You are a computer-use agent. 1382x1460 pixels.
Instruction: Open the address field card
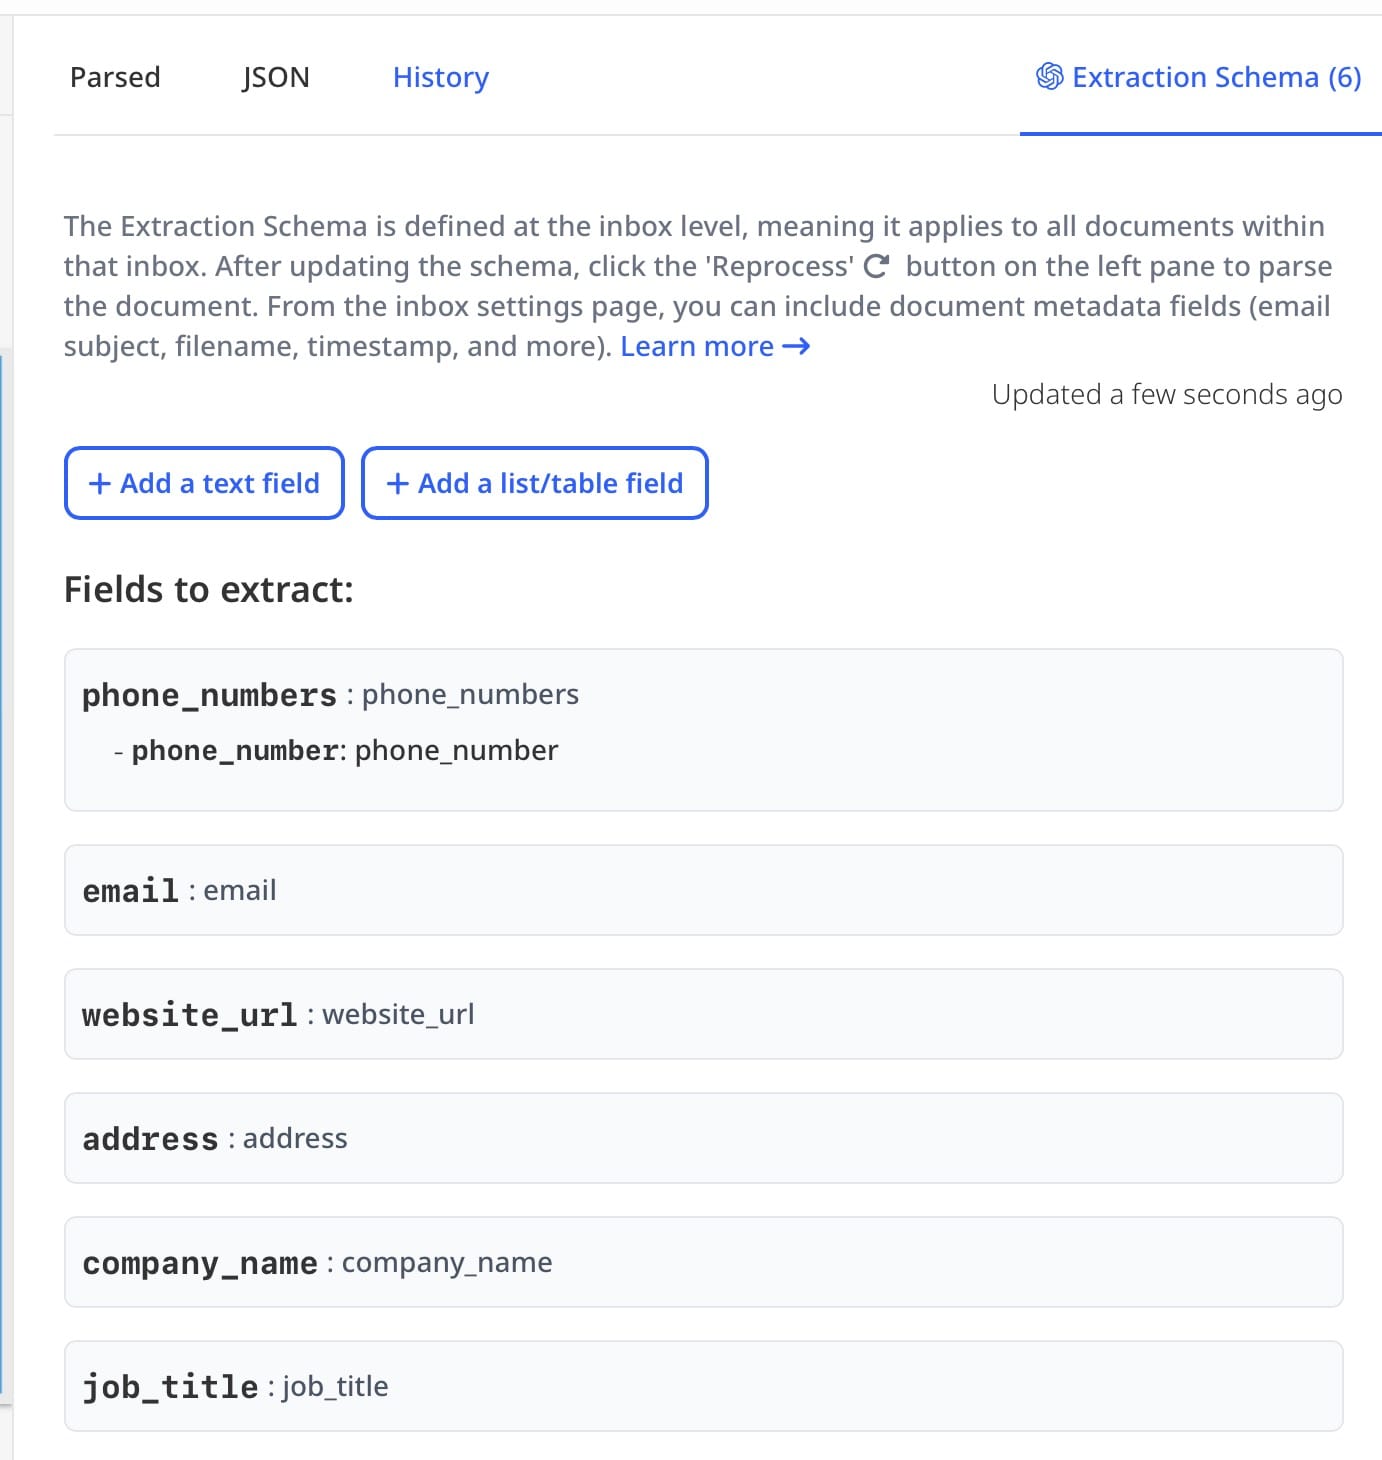coord(703,1138)
